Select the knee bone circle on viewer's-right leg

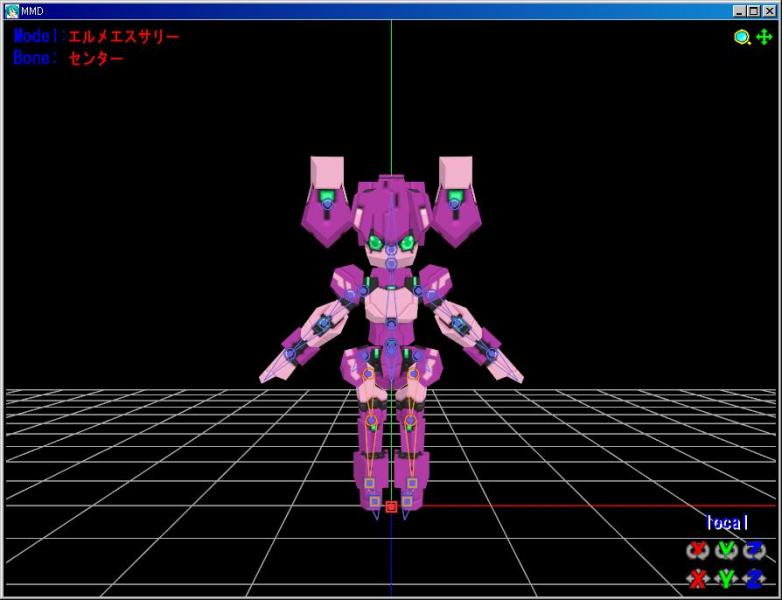410,421
